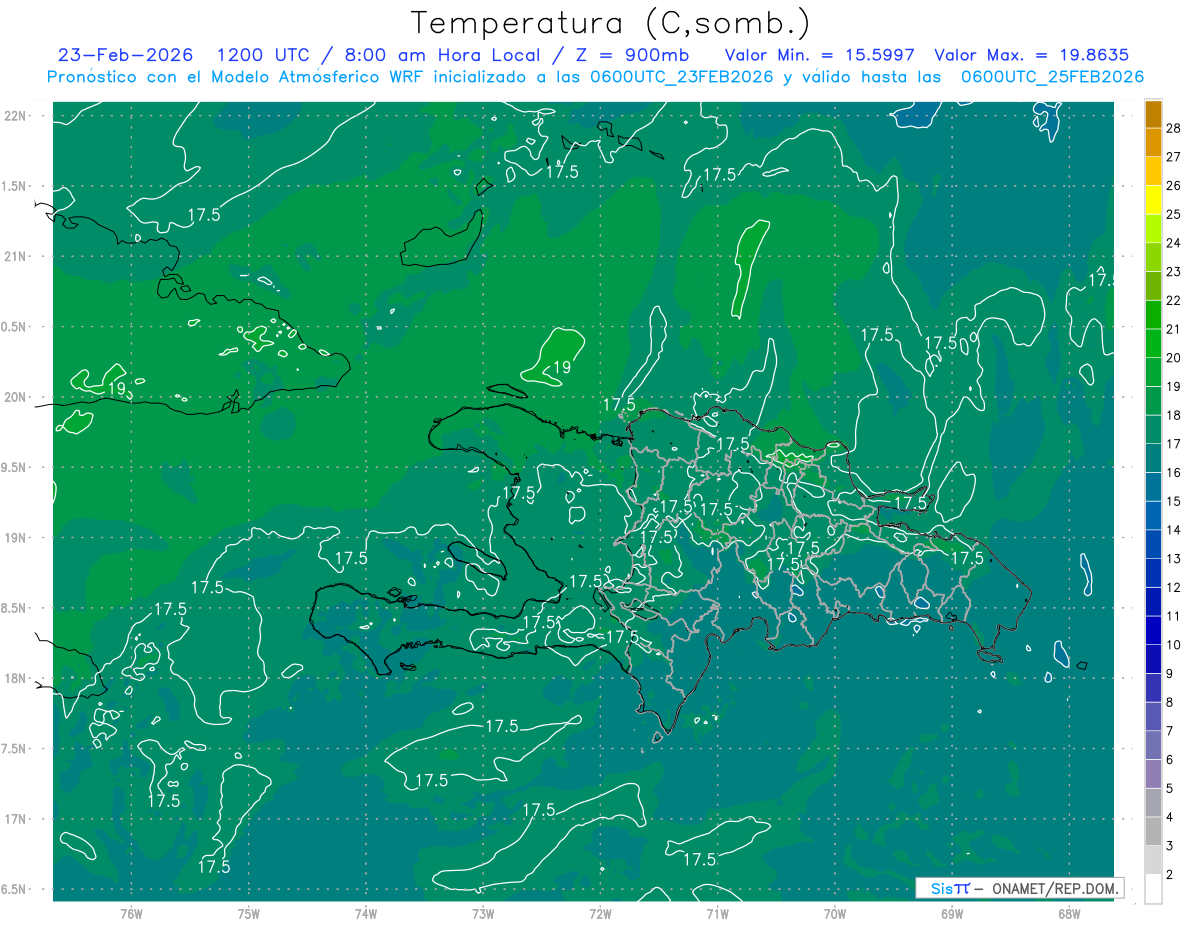
Task: Click the colorbar label '4'
Action: tap(1169, 817)
